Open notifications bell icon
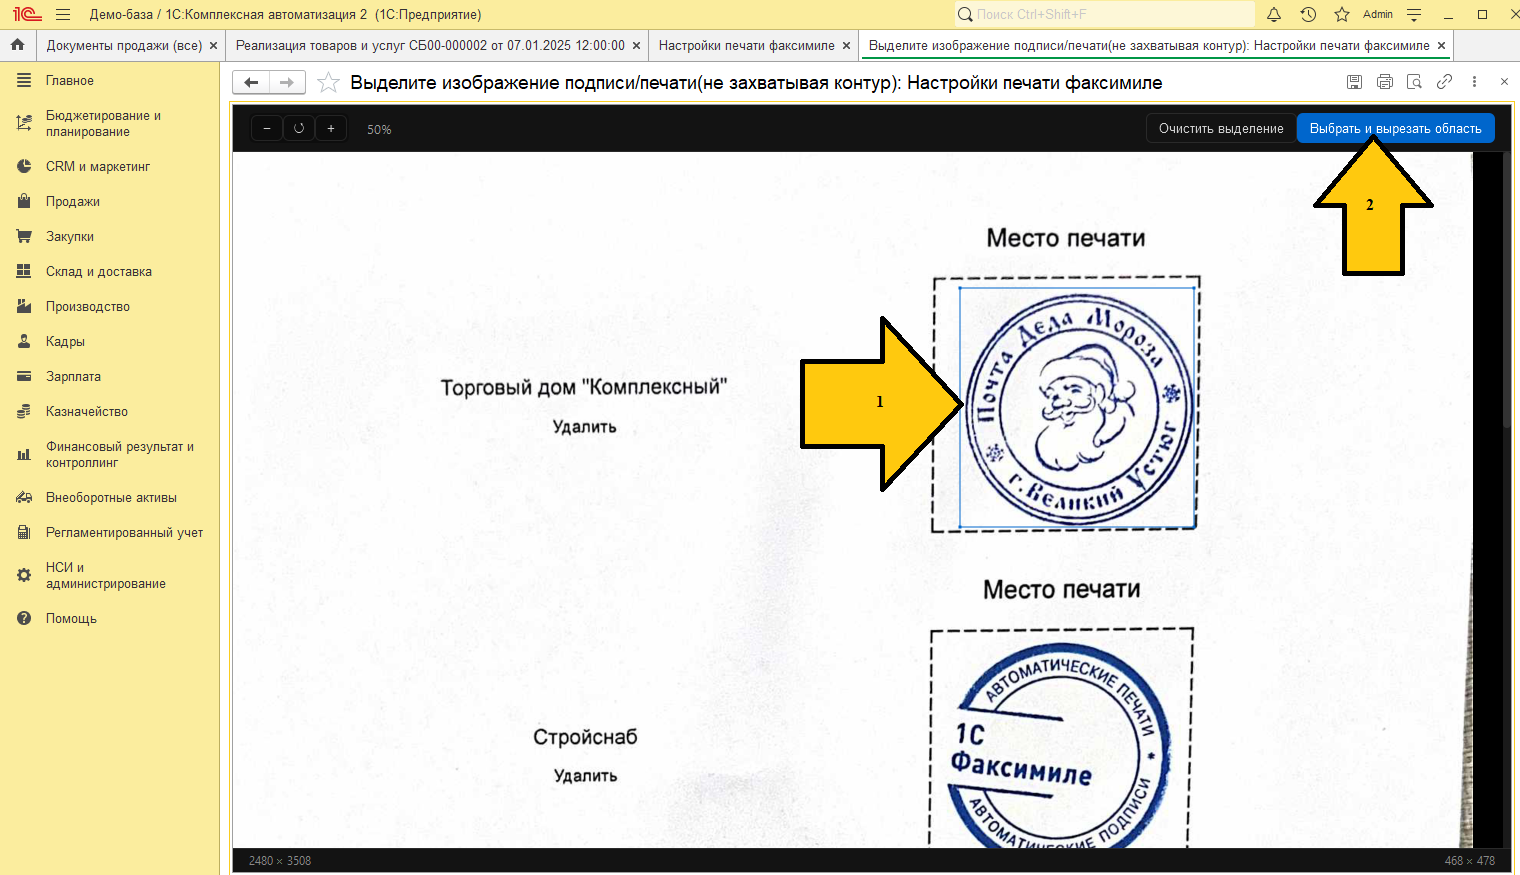The height and width of the screenshot is (875, 1520). 1274,15
